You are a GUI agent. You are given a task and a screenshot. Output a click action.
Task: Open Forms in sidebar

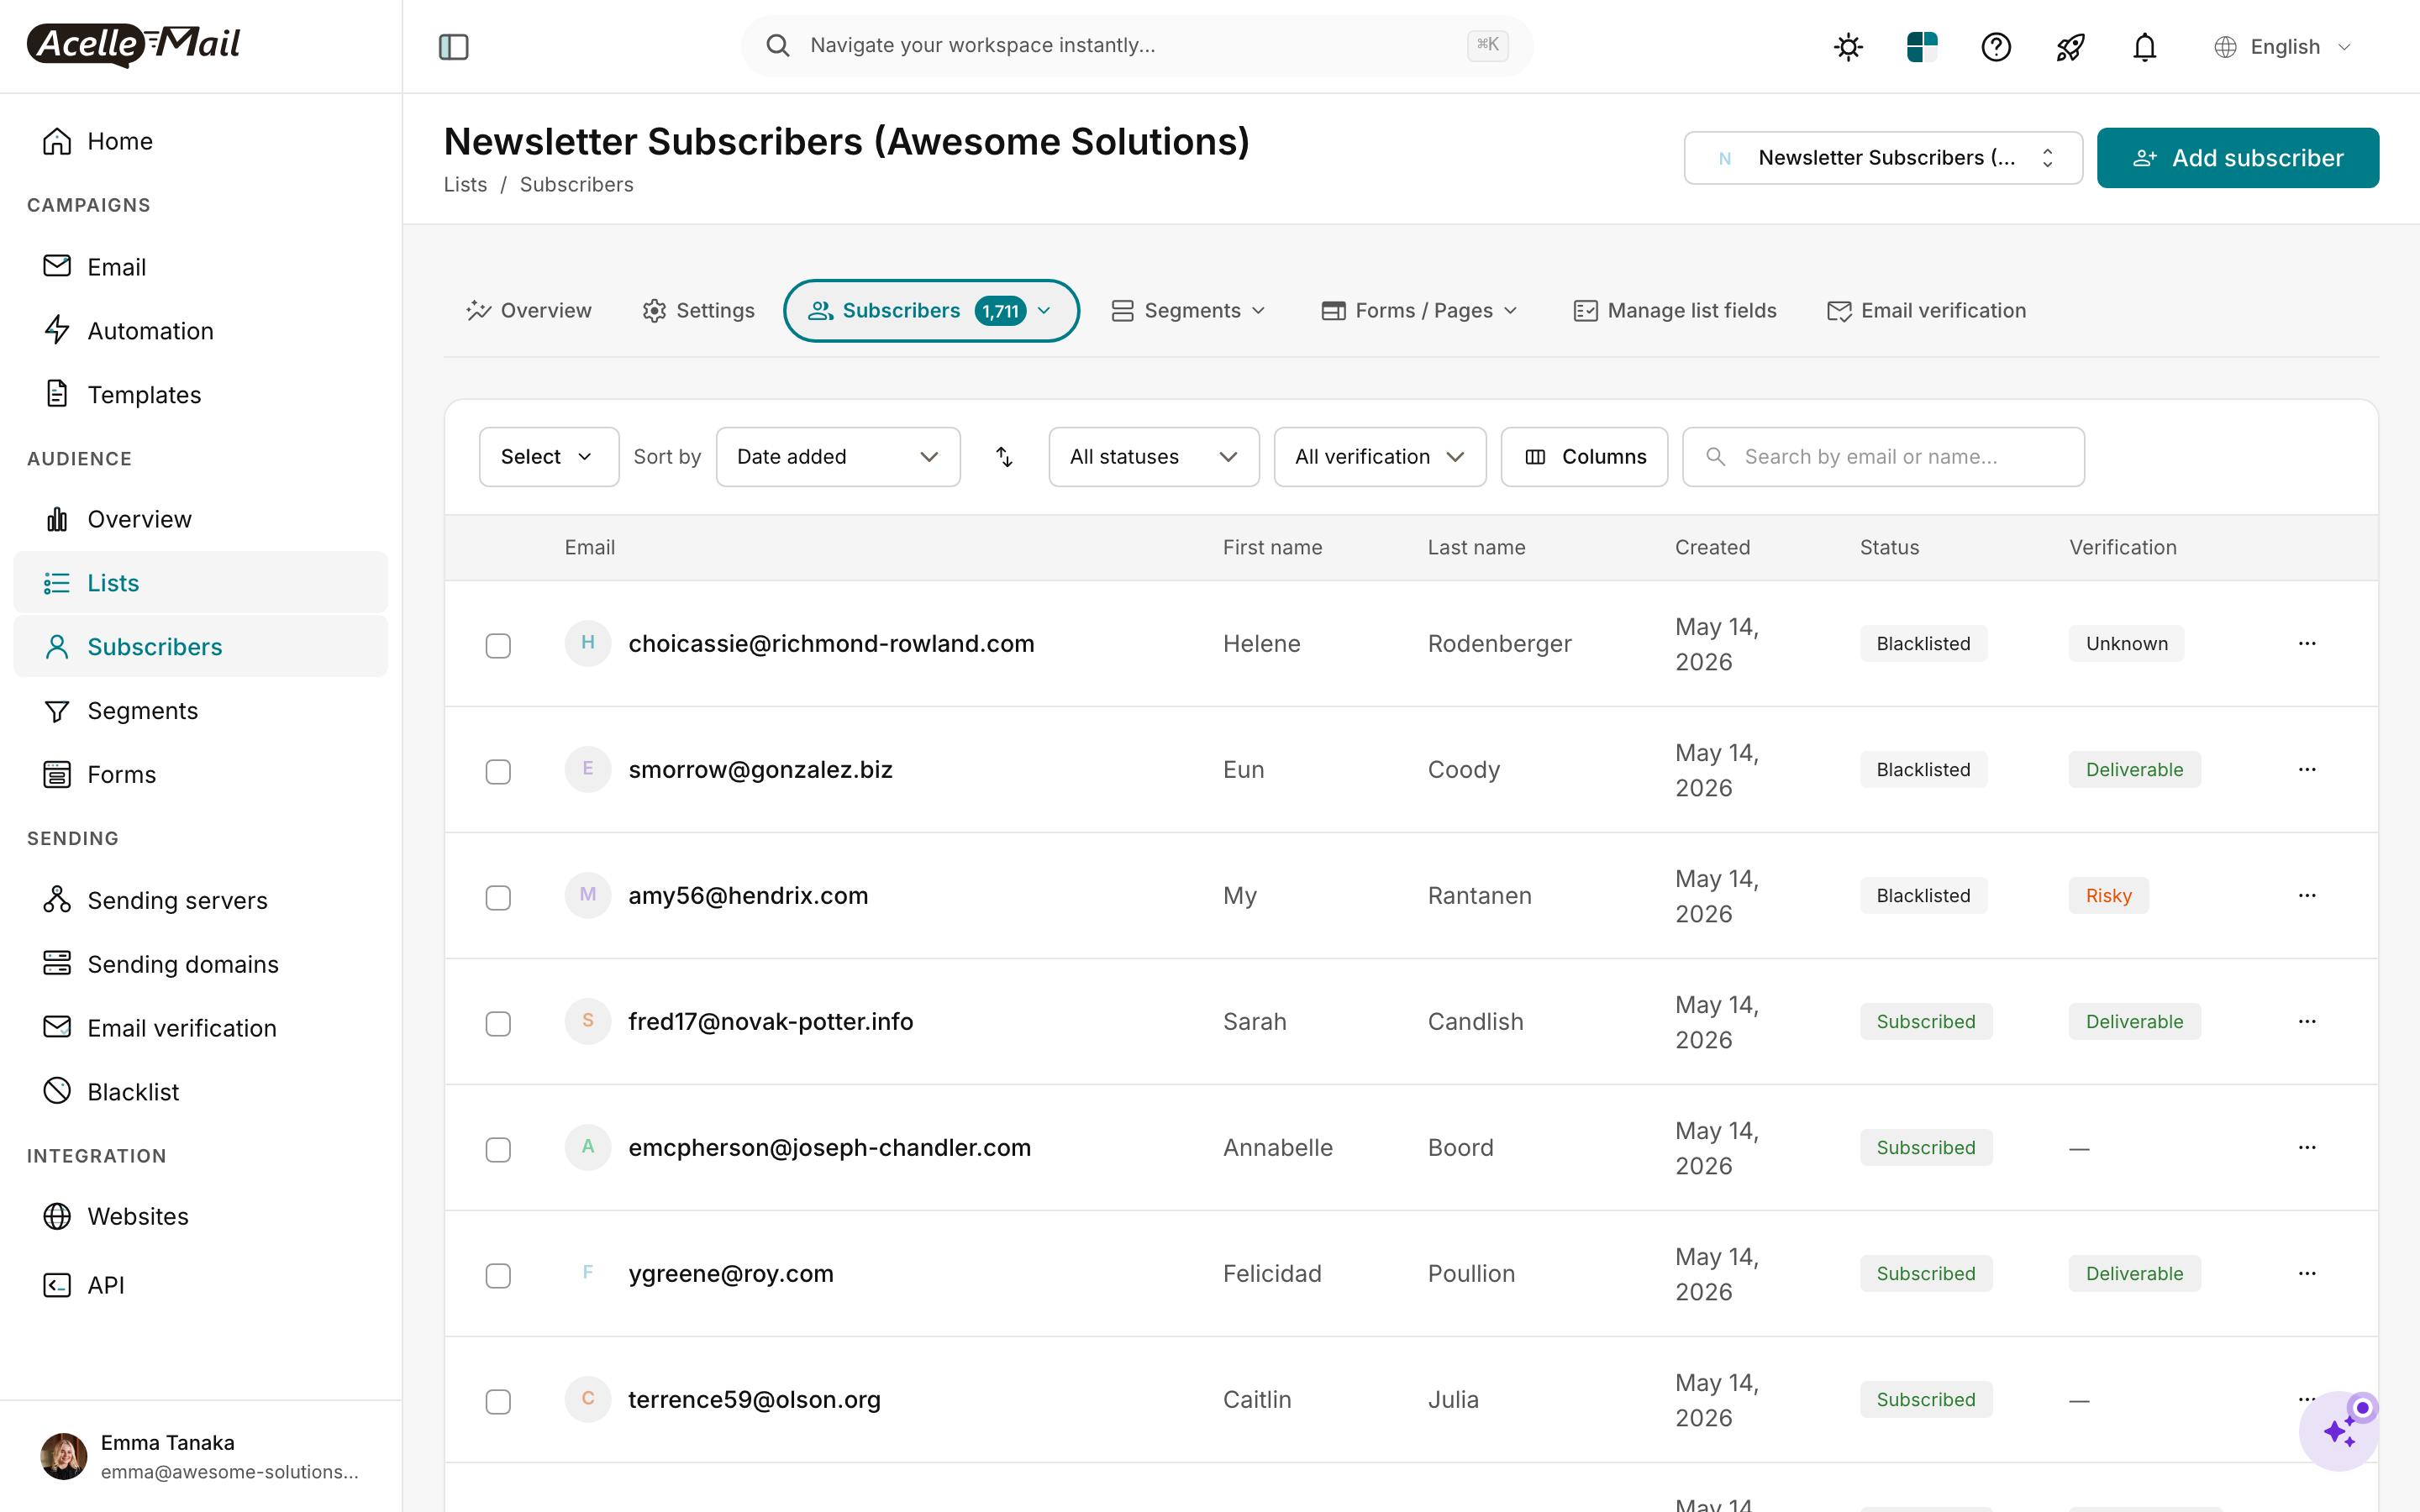pos(200,775)
